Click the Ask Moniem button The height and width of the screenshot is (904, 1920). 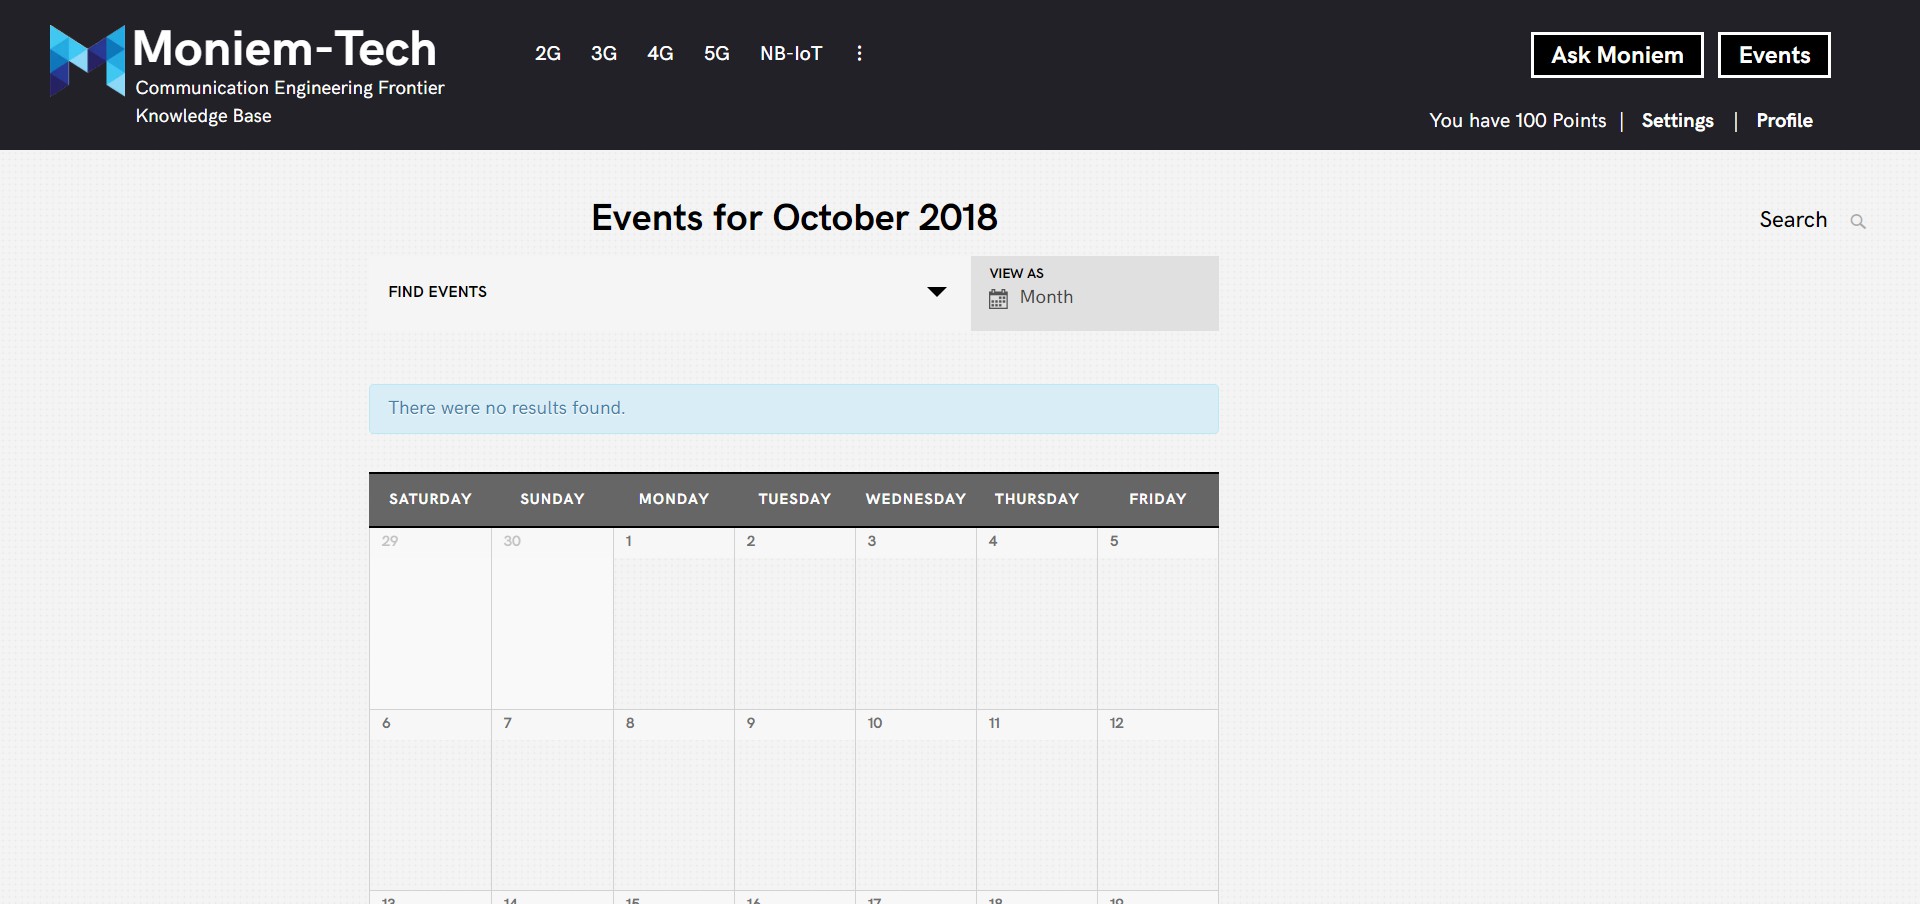[1617, 55]
